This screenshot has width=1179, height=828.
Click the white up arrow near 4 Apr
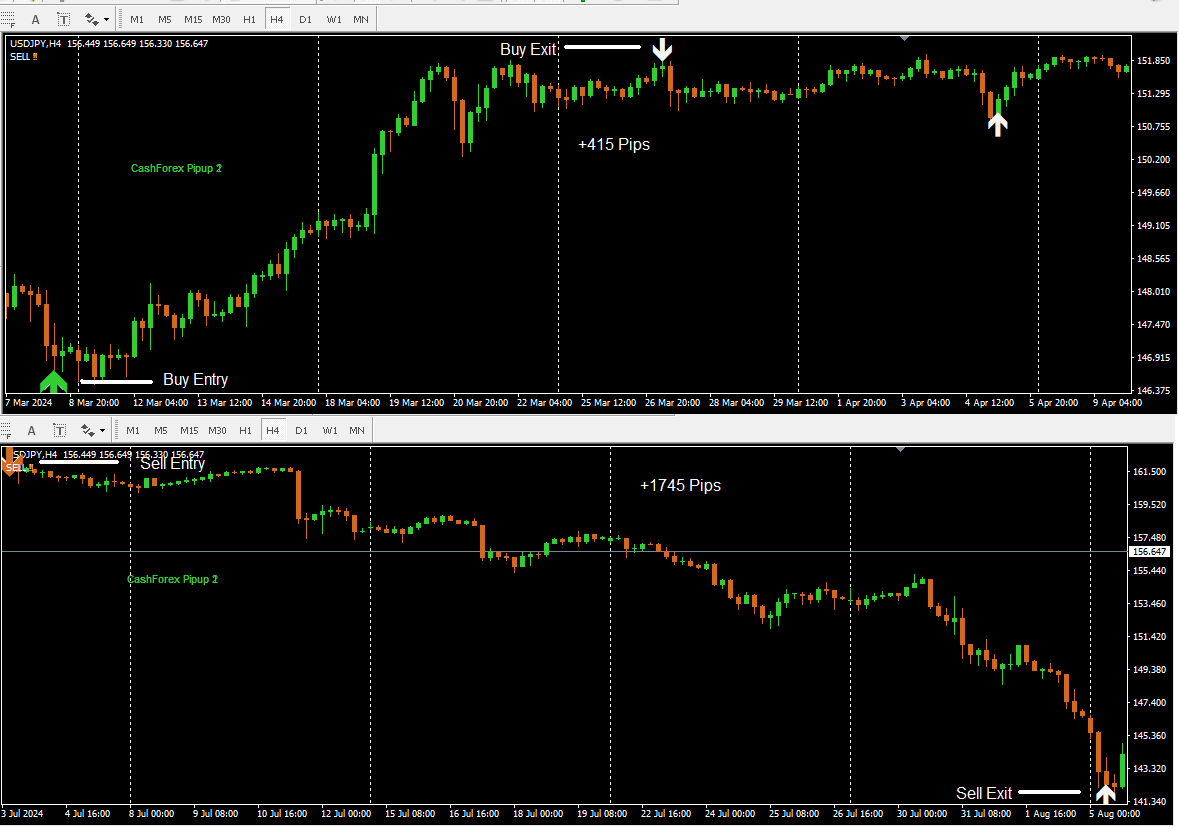997,124
